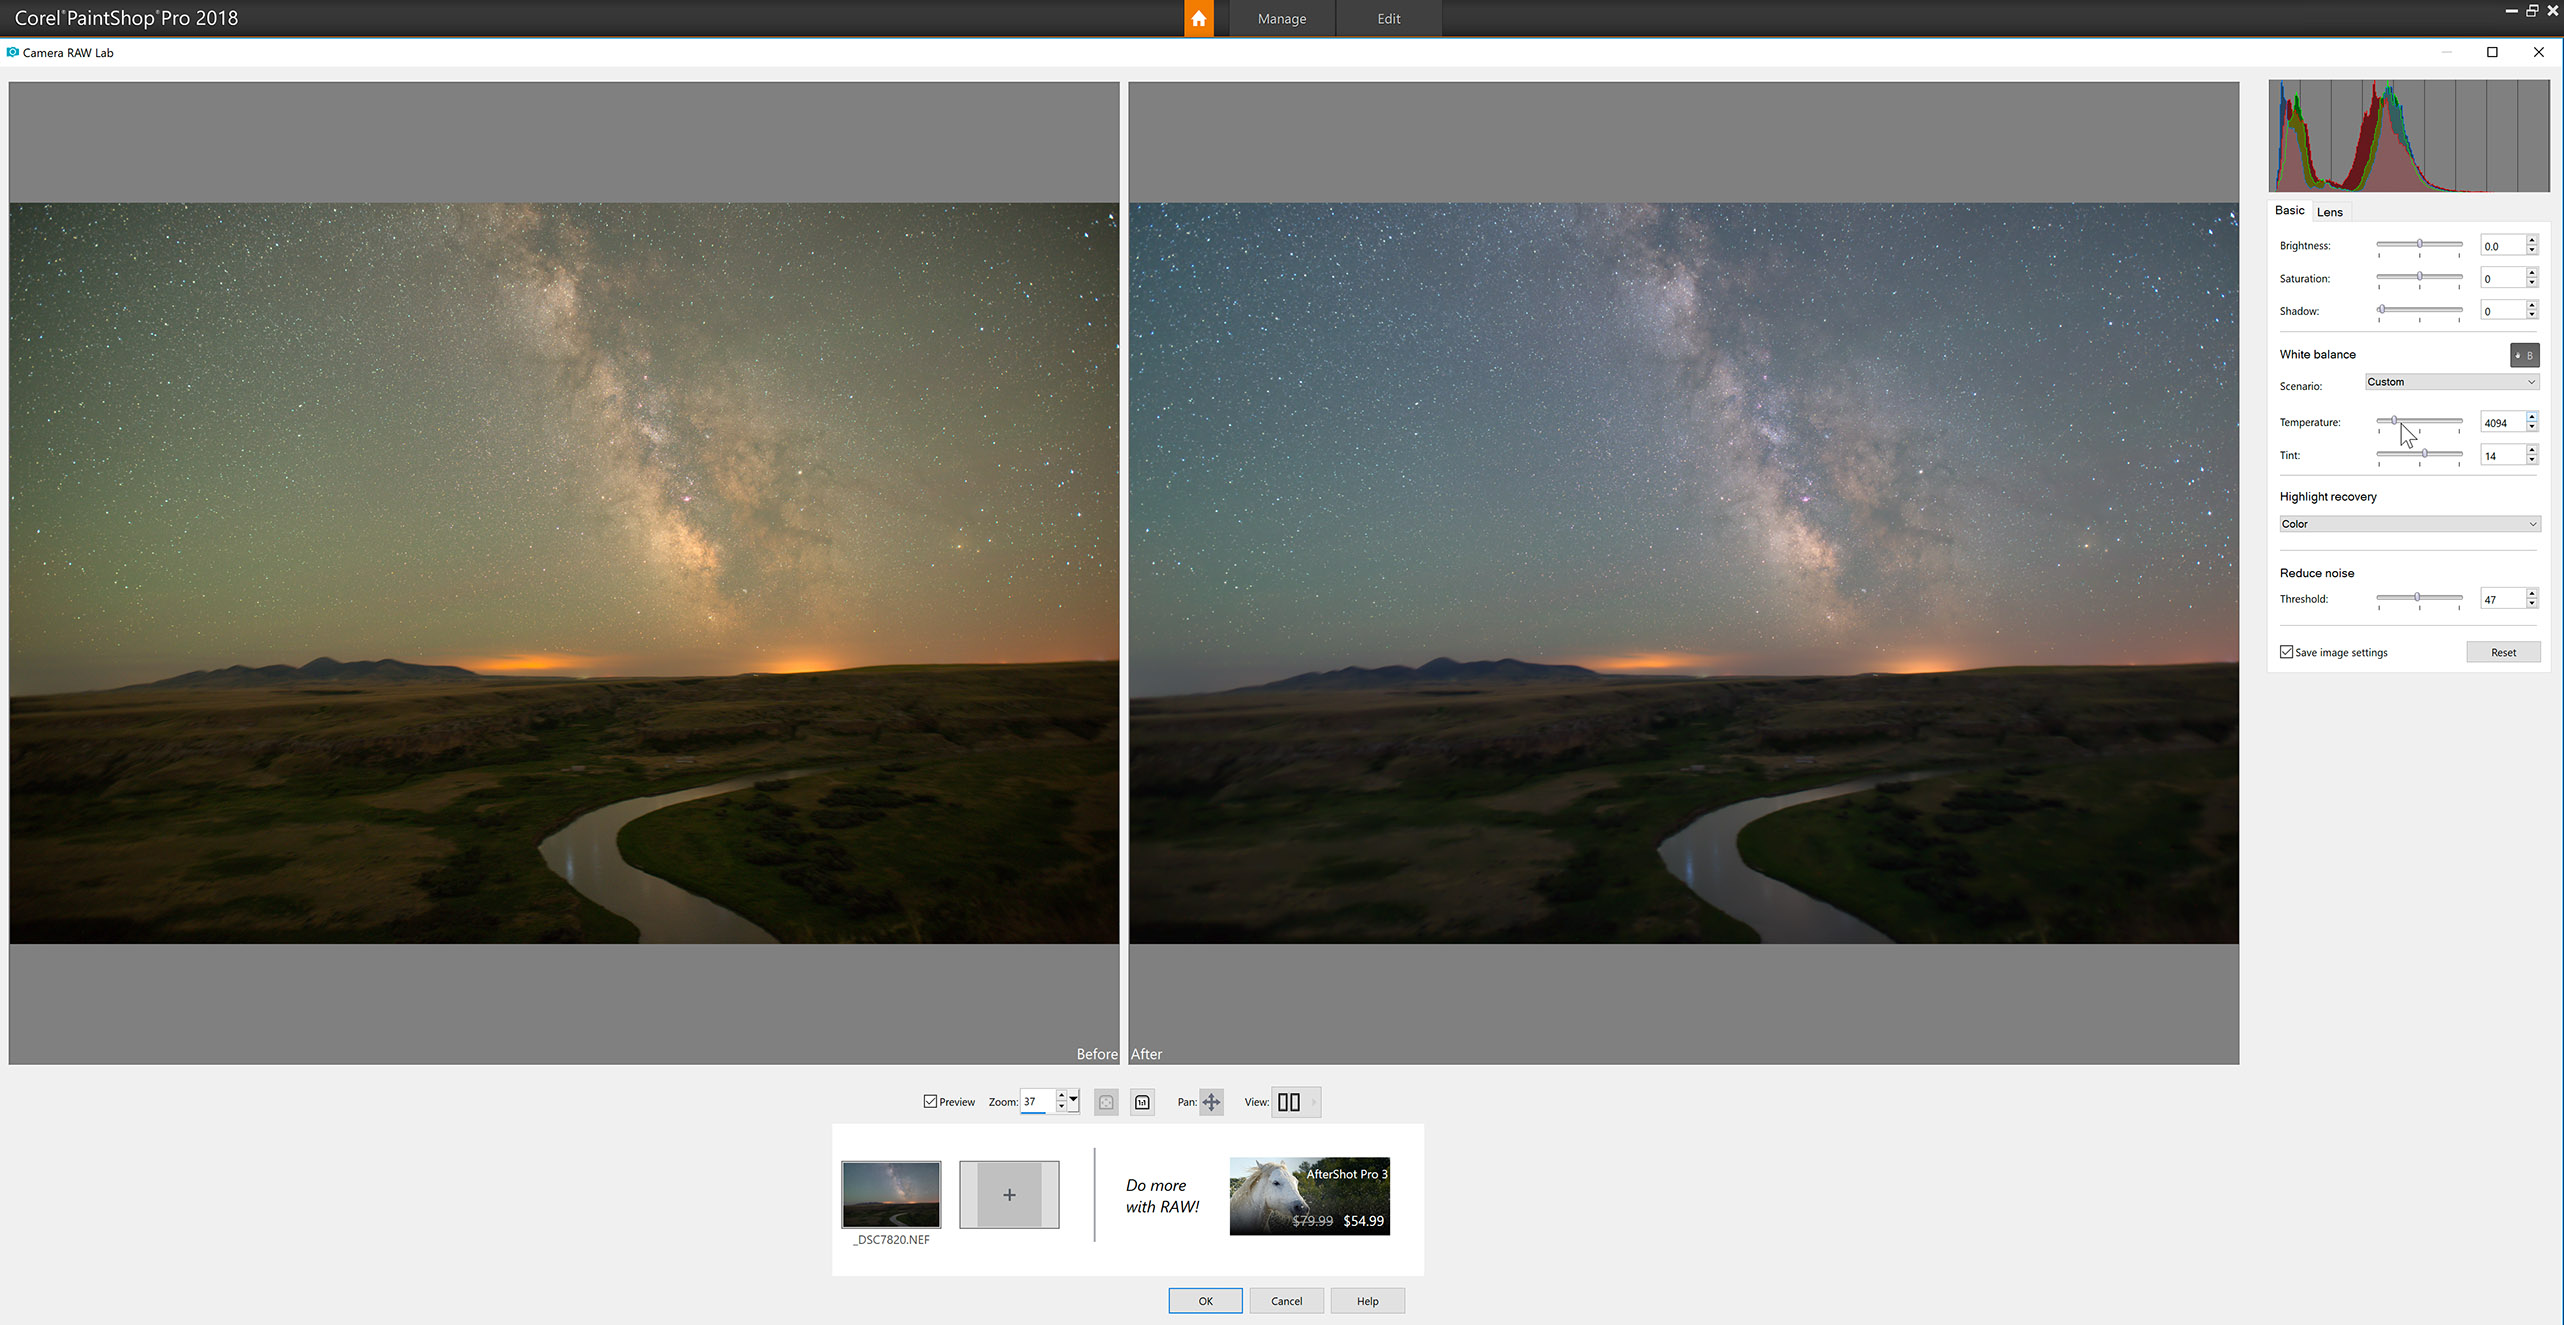Select the _DSC7820.NEF thumbnail
The image size is (2564, 1325).
(x=891, y=1195)
